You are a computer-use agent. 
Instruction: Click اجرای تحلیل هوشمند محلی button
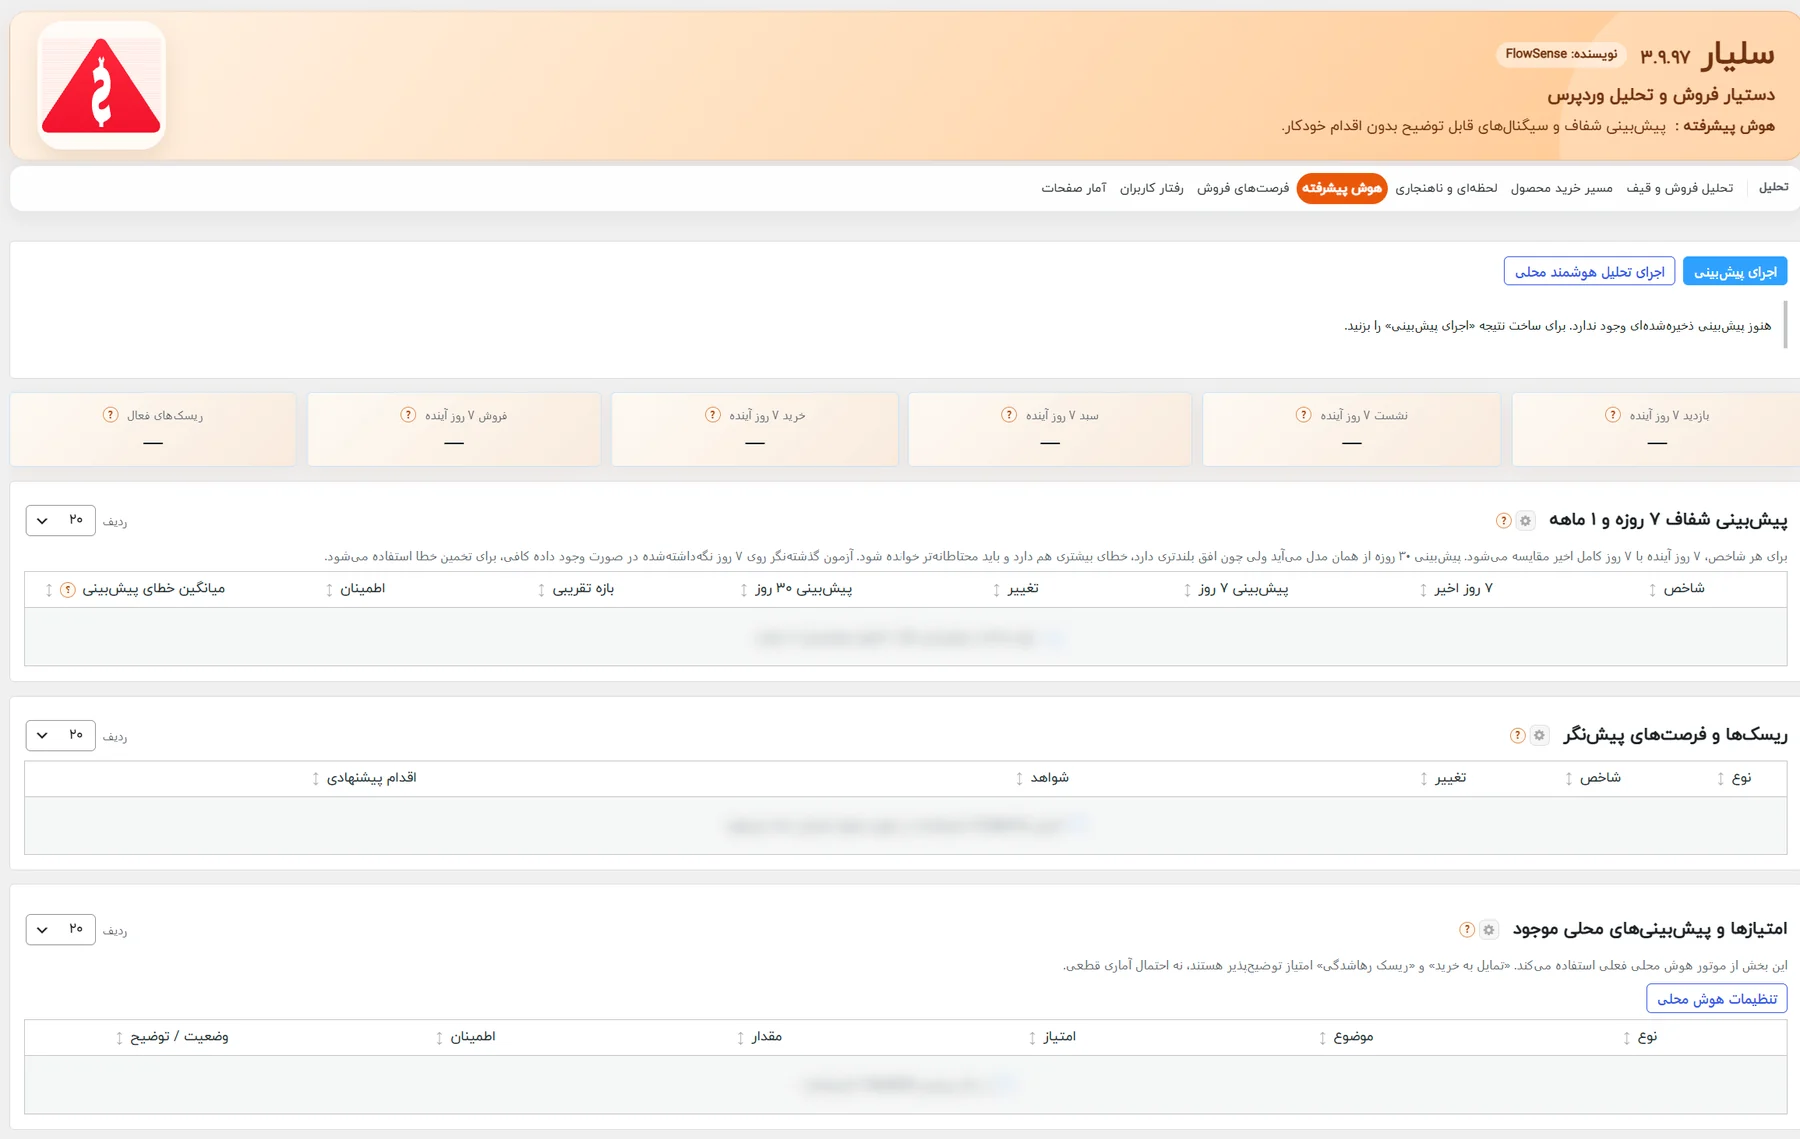pyautogui.click(x=1589, y=271)
